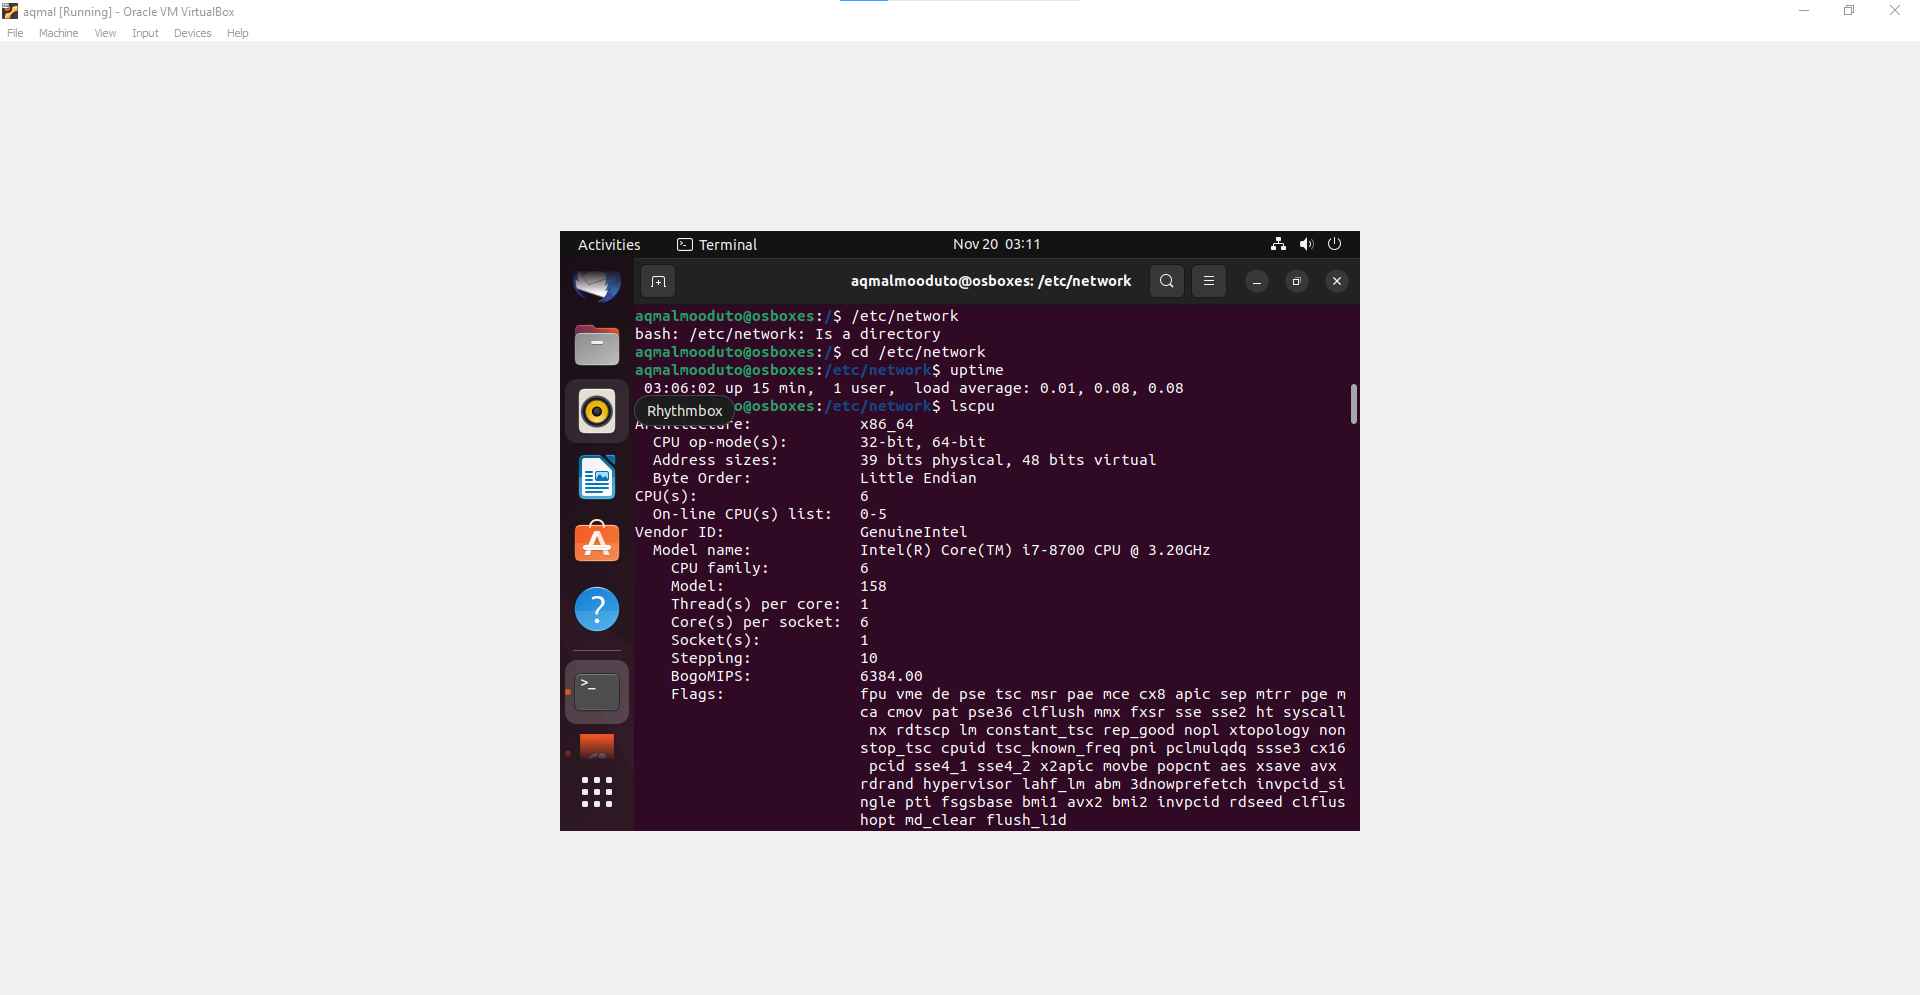Click the partially hidden dock icon below Terminal

coord(597,747)
